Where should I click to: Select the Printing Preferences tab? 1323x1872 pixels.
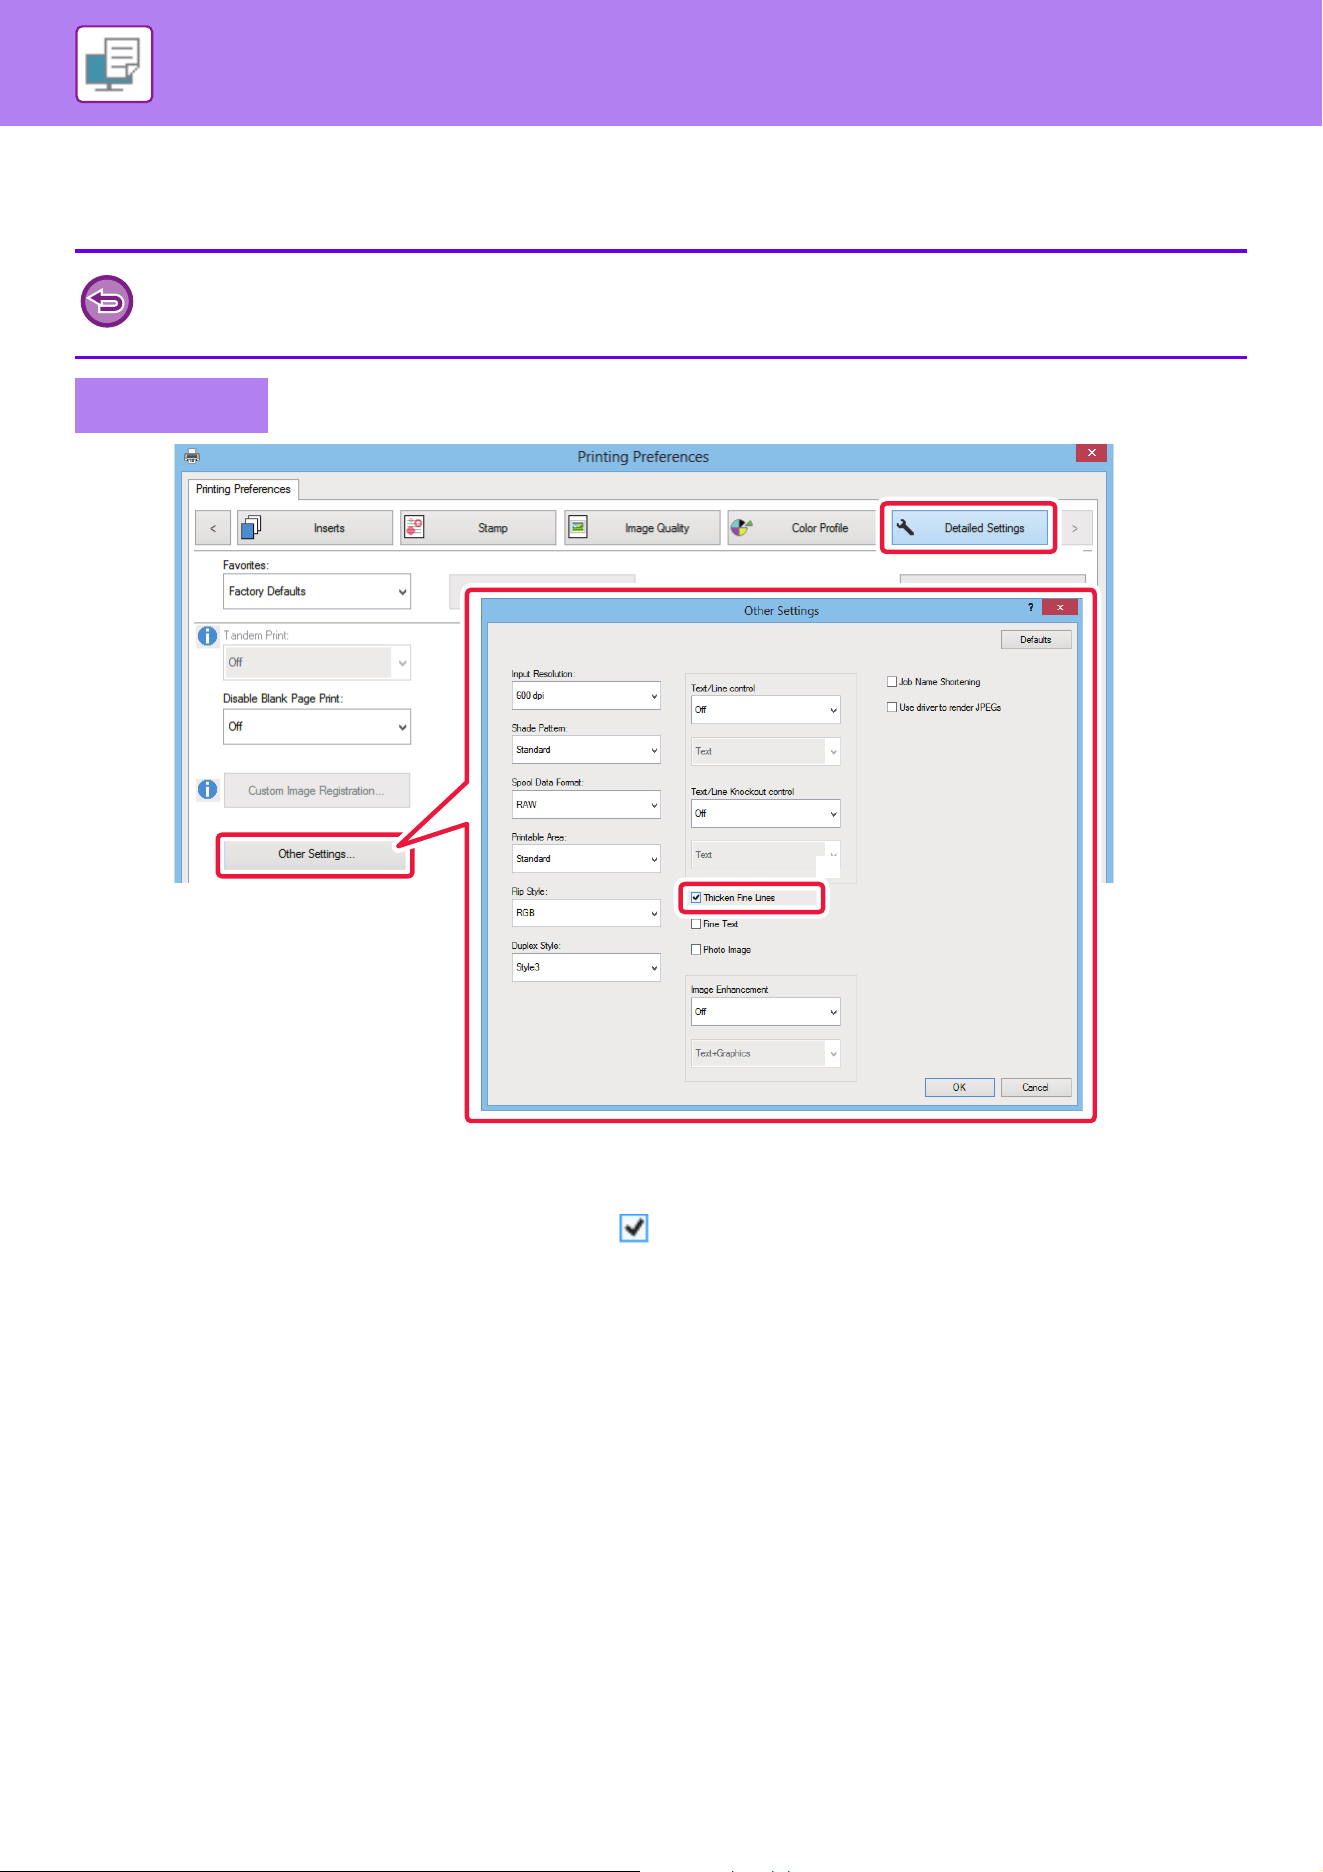(243, 489)
